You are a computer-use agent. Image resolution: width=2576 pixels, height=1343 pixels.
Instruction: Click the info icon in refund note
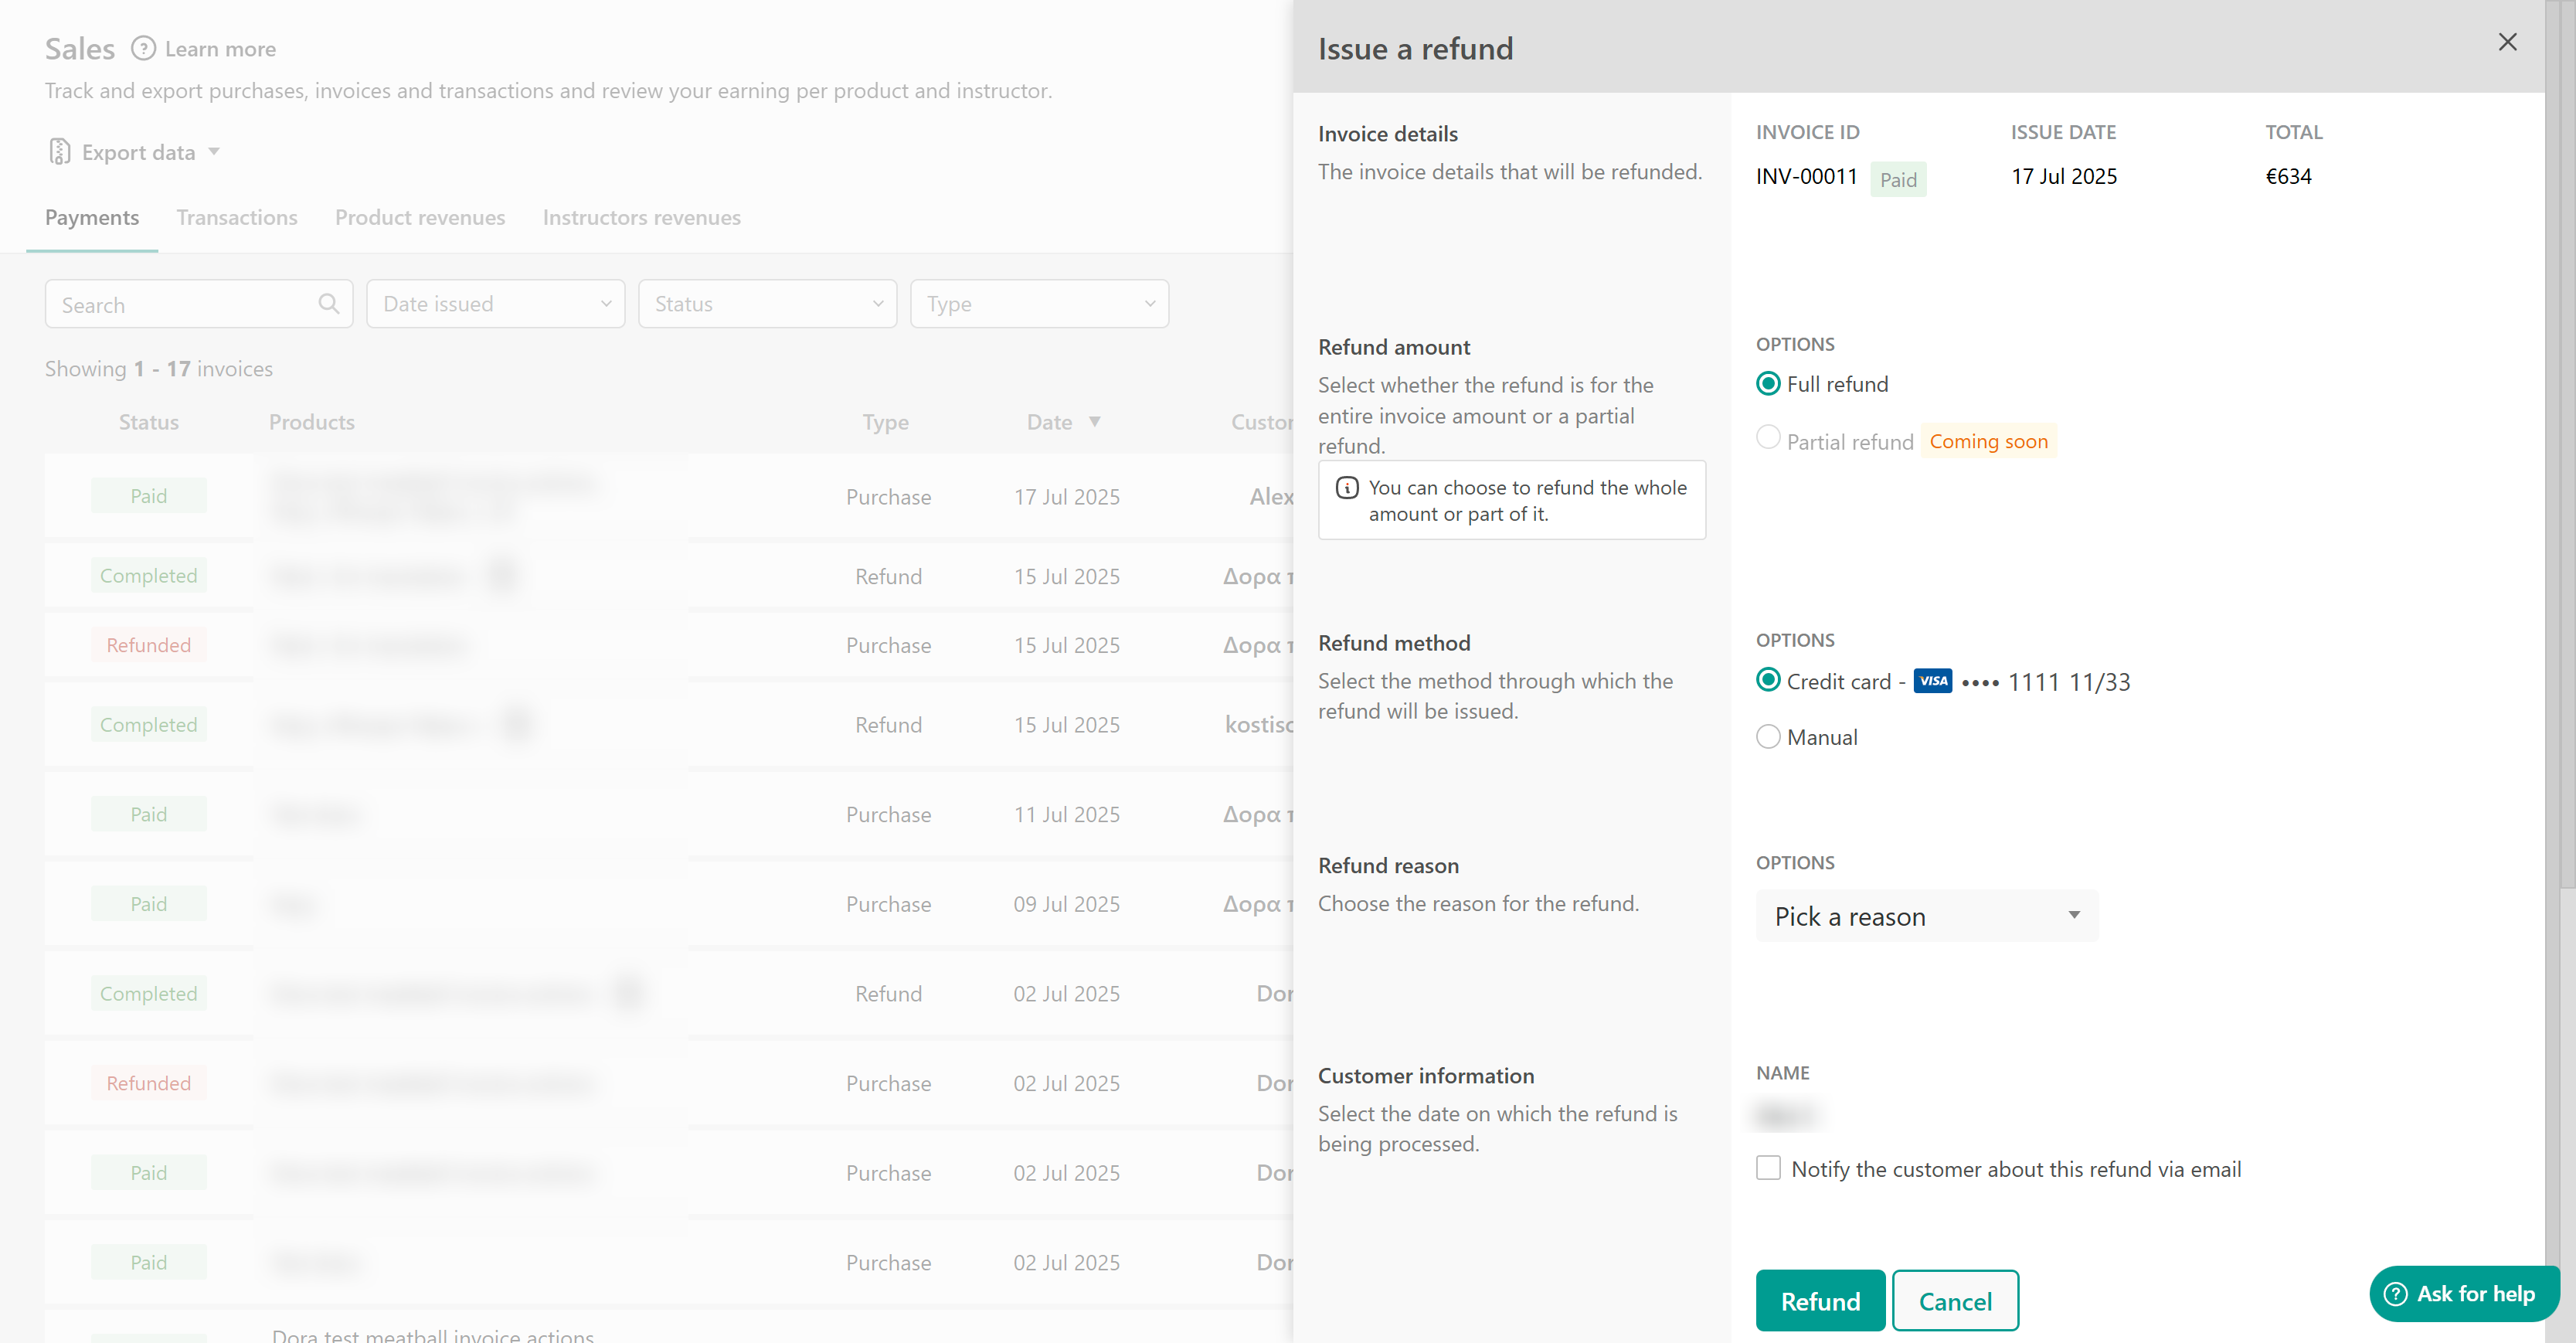click(1347, 488)
